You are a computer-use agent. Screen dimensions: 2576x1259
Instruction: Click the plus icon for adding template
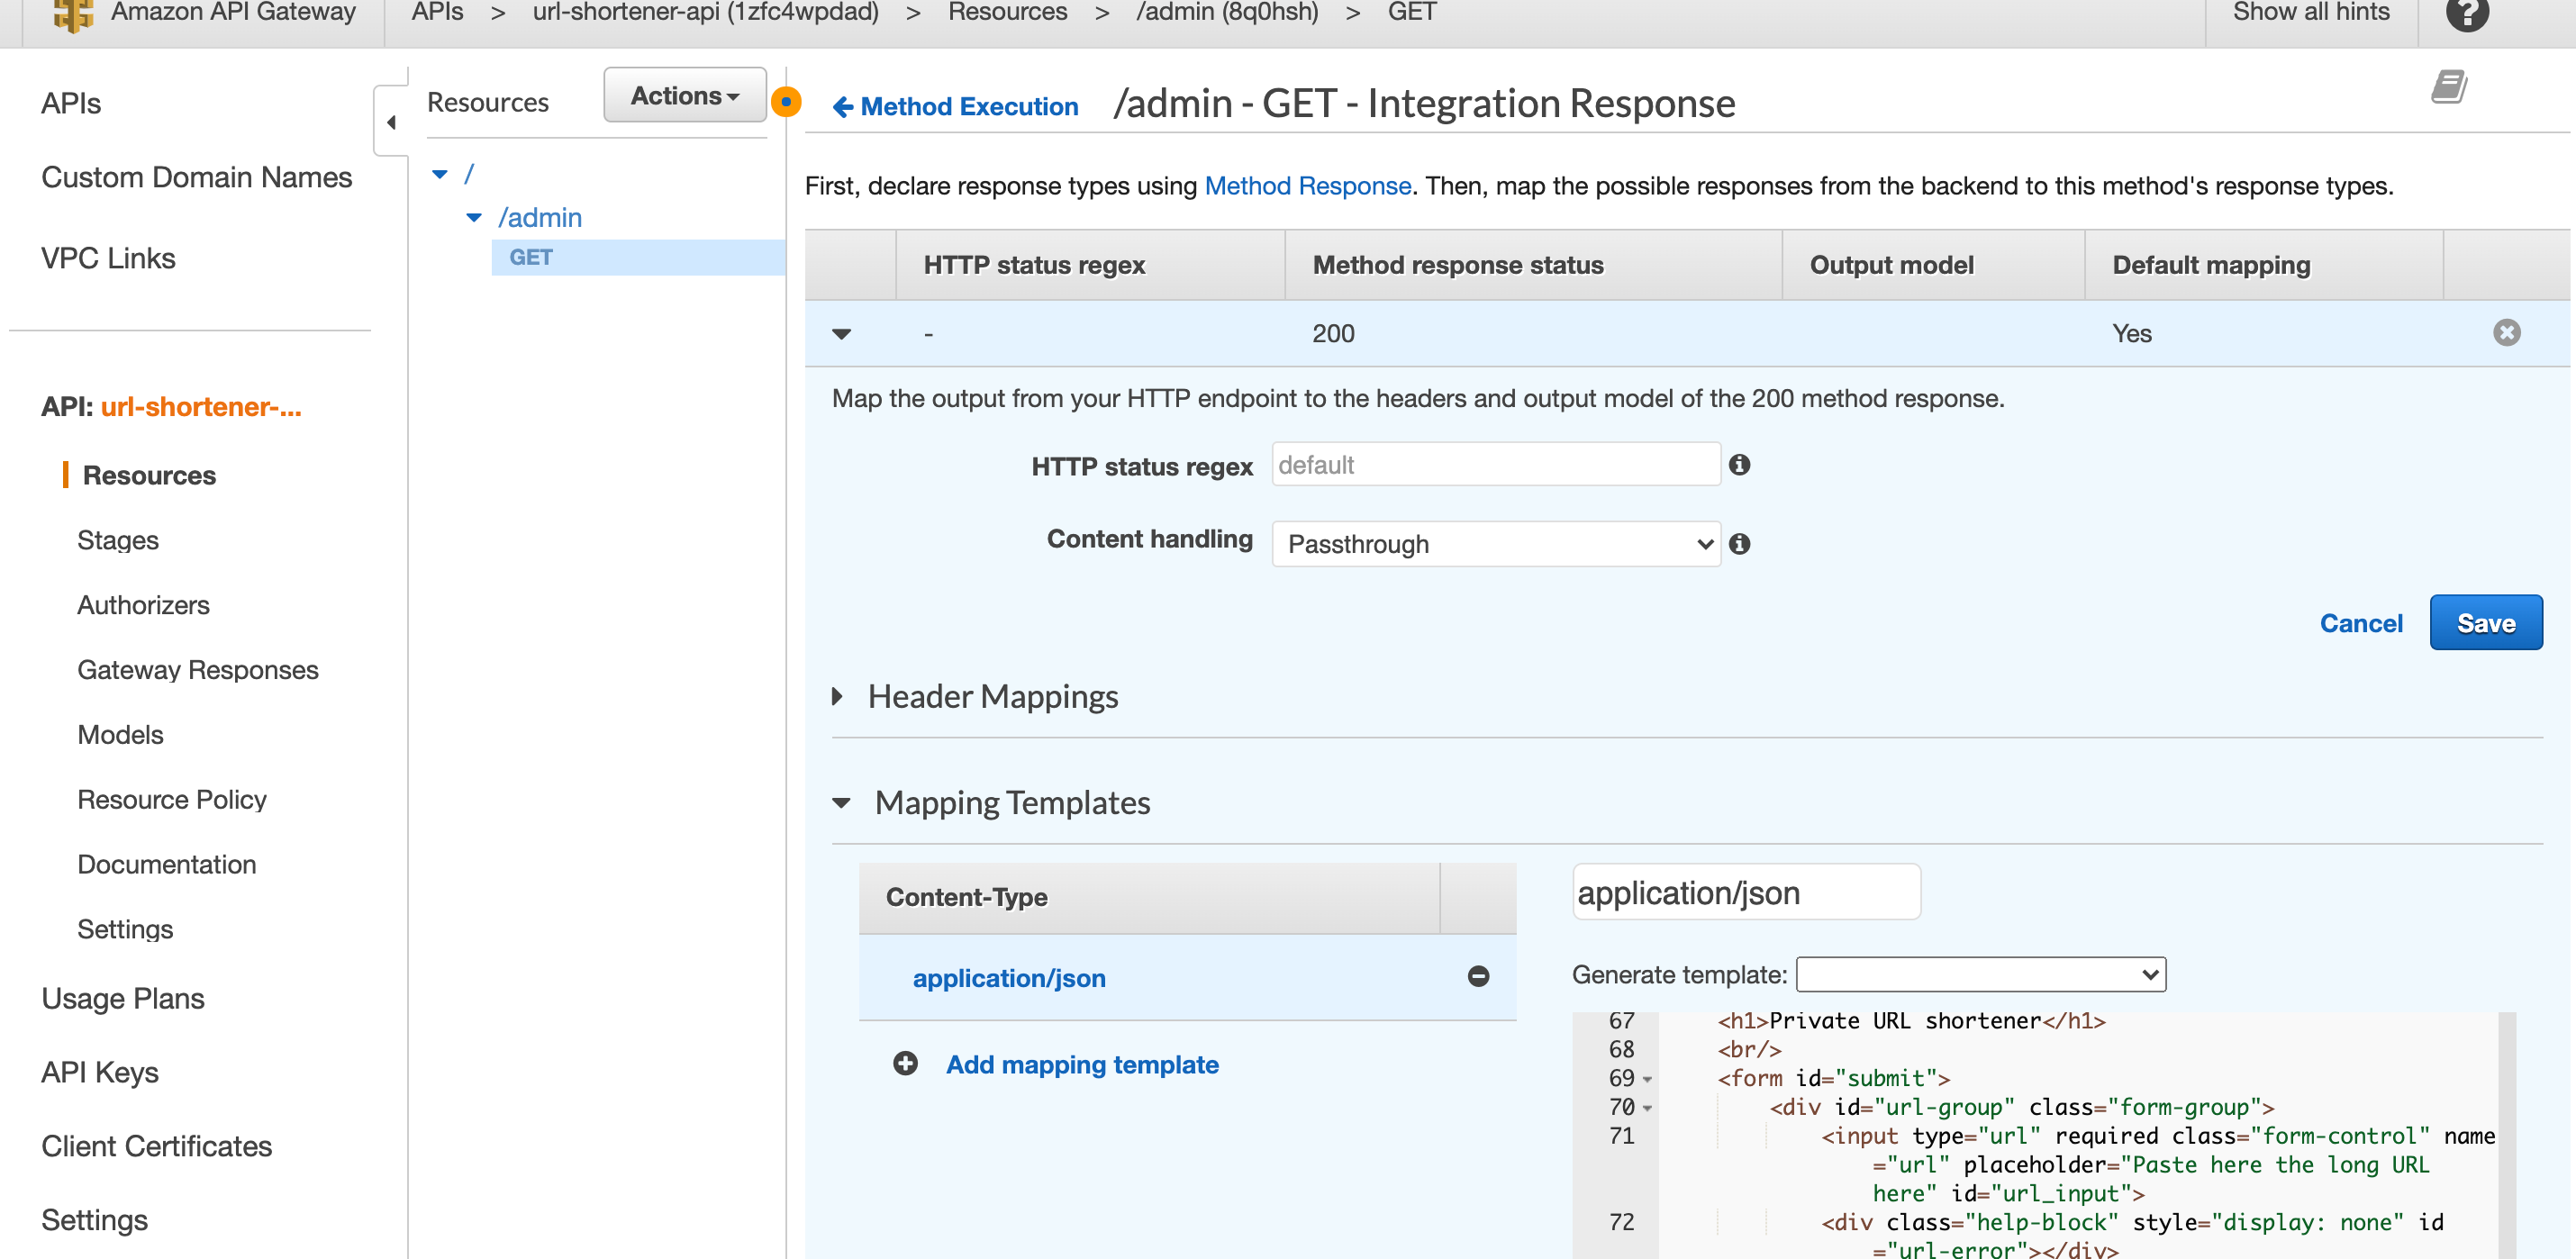point(905,1064)
